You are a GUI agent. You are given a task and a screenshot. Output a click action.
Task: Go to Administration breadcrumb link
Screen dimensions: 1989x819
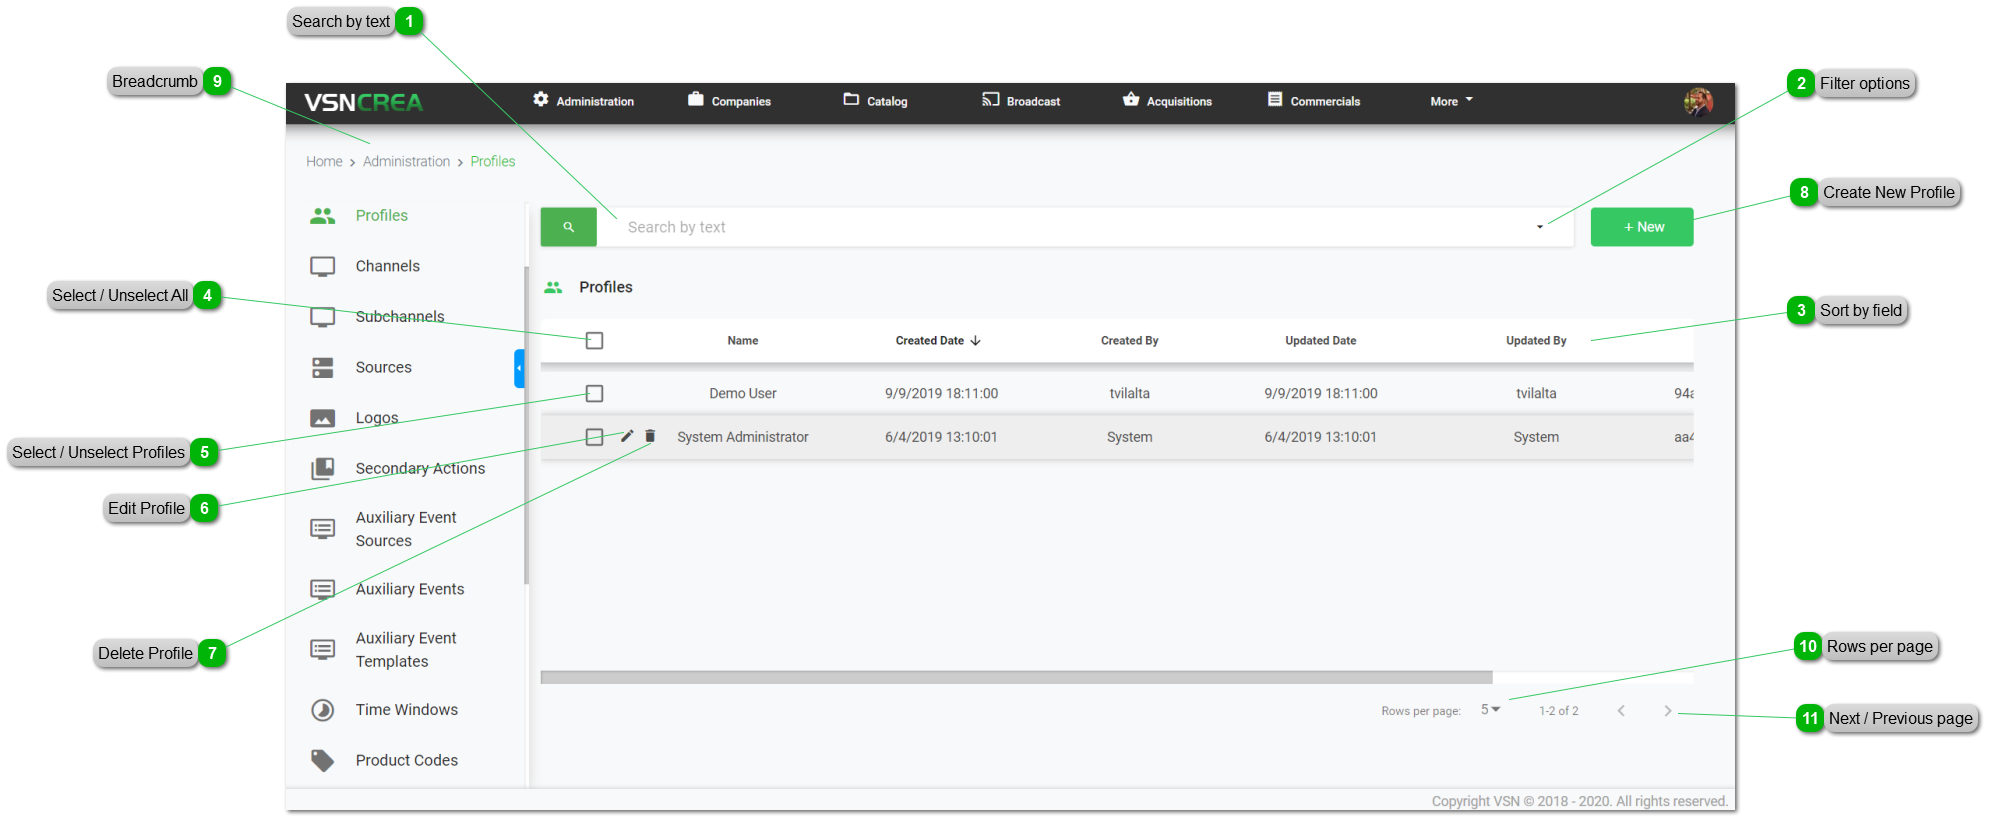[x=406, y=162]
